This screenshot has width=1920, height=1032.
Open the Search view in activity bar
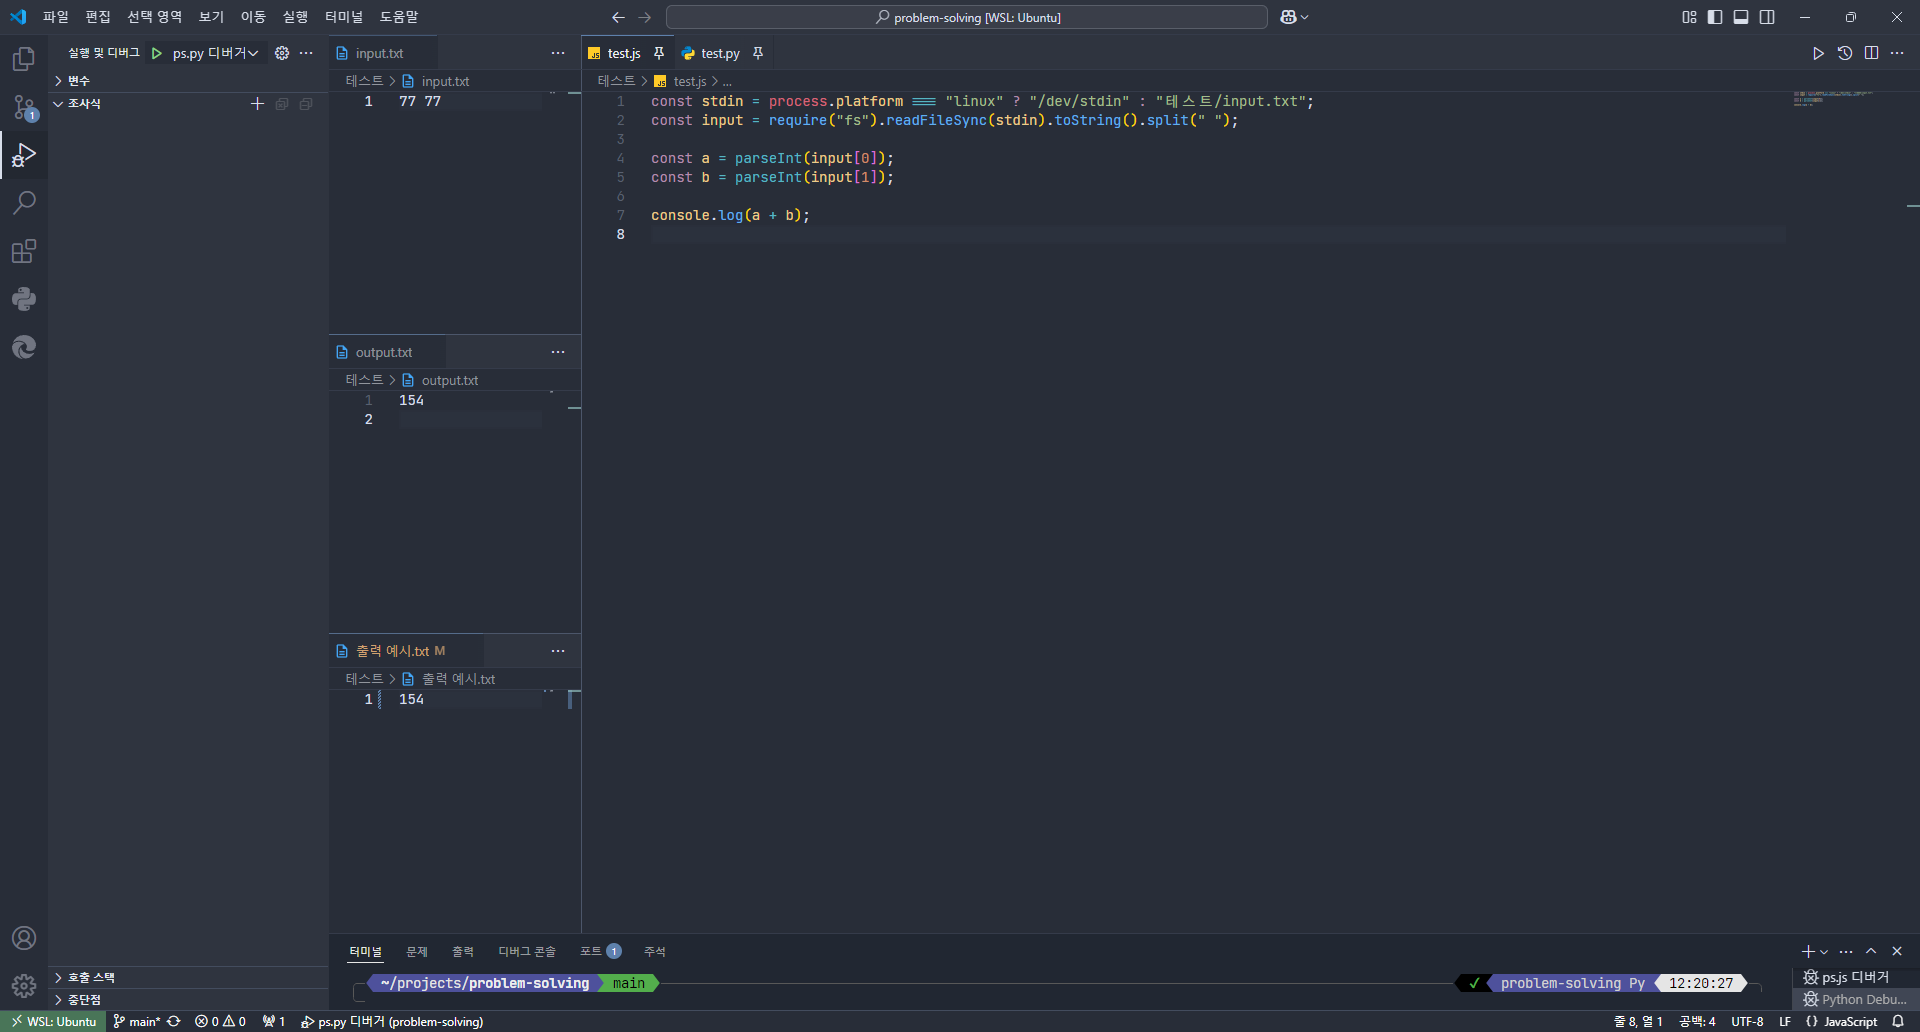click(24, 203)
